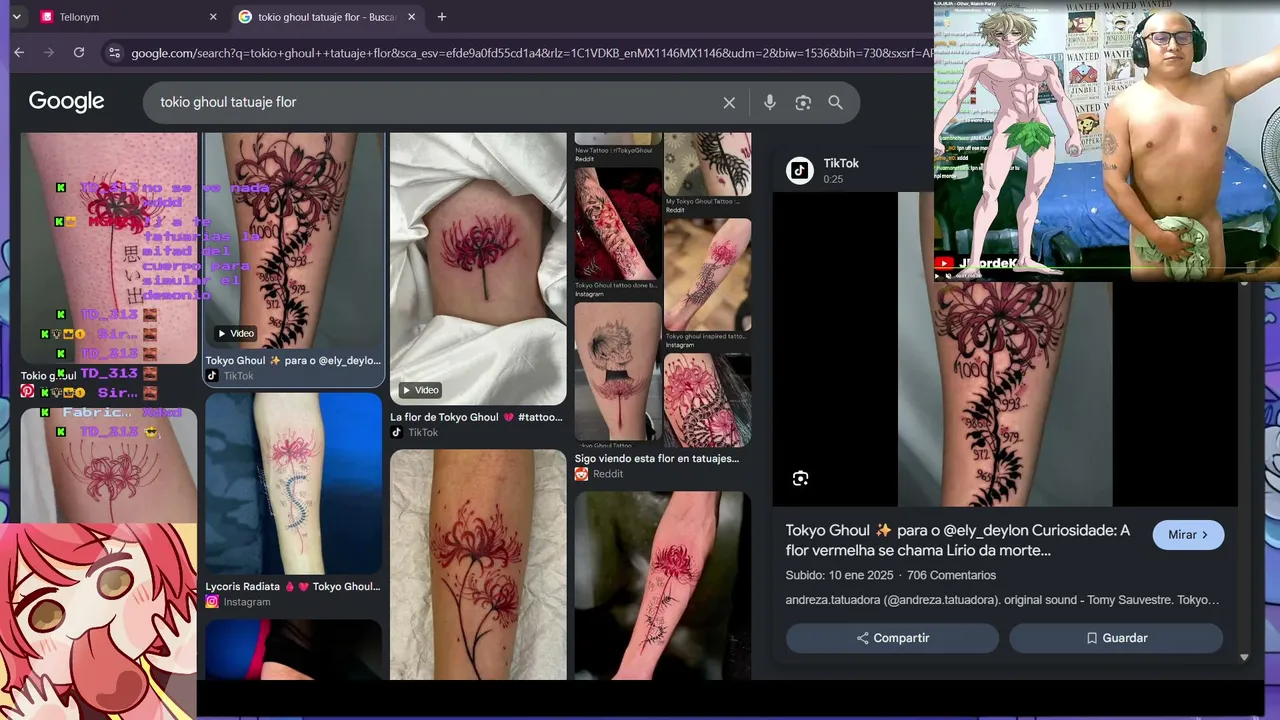Click the 'Lycoris Radiata' result title
Screen dimensions: 1280x720
pyautogui.click(x=293, y=587)
